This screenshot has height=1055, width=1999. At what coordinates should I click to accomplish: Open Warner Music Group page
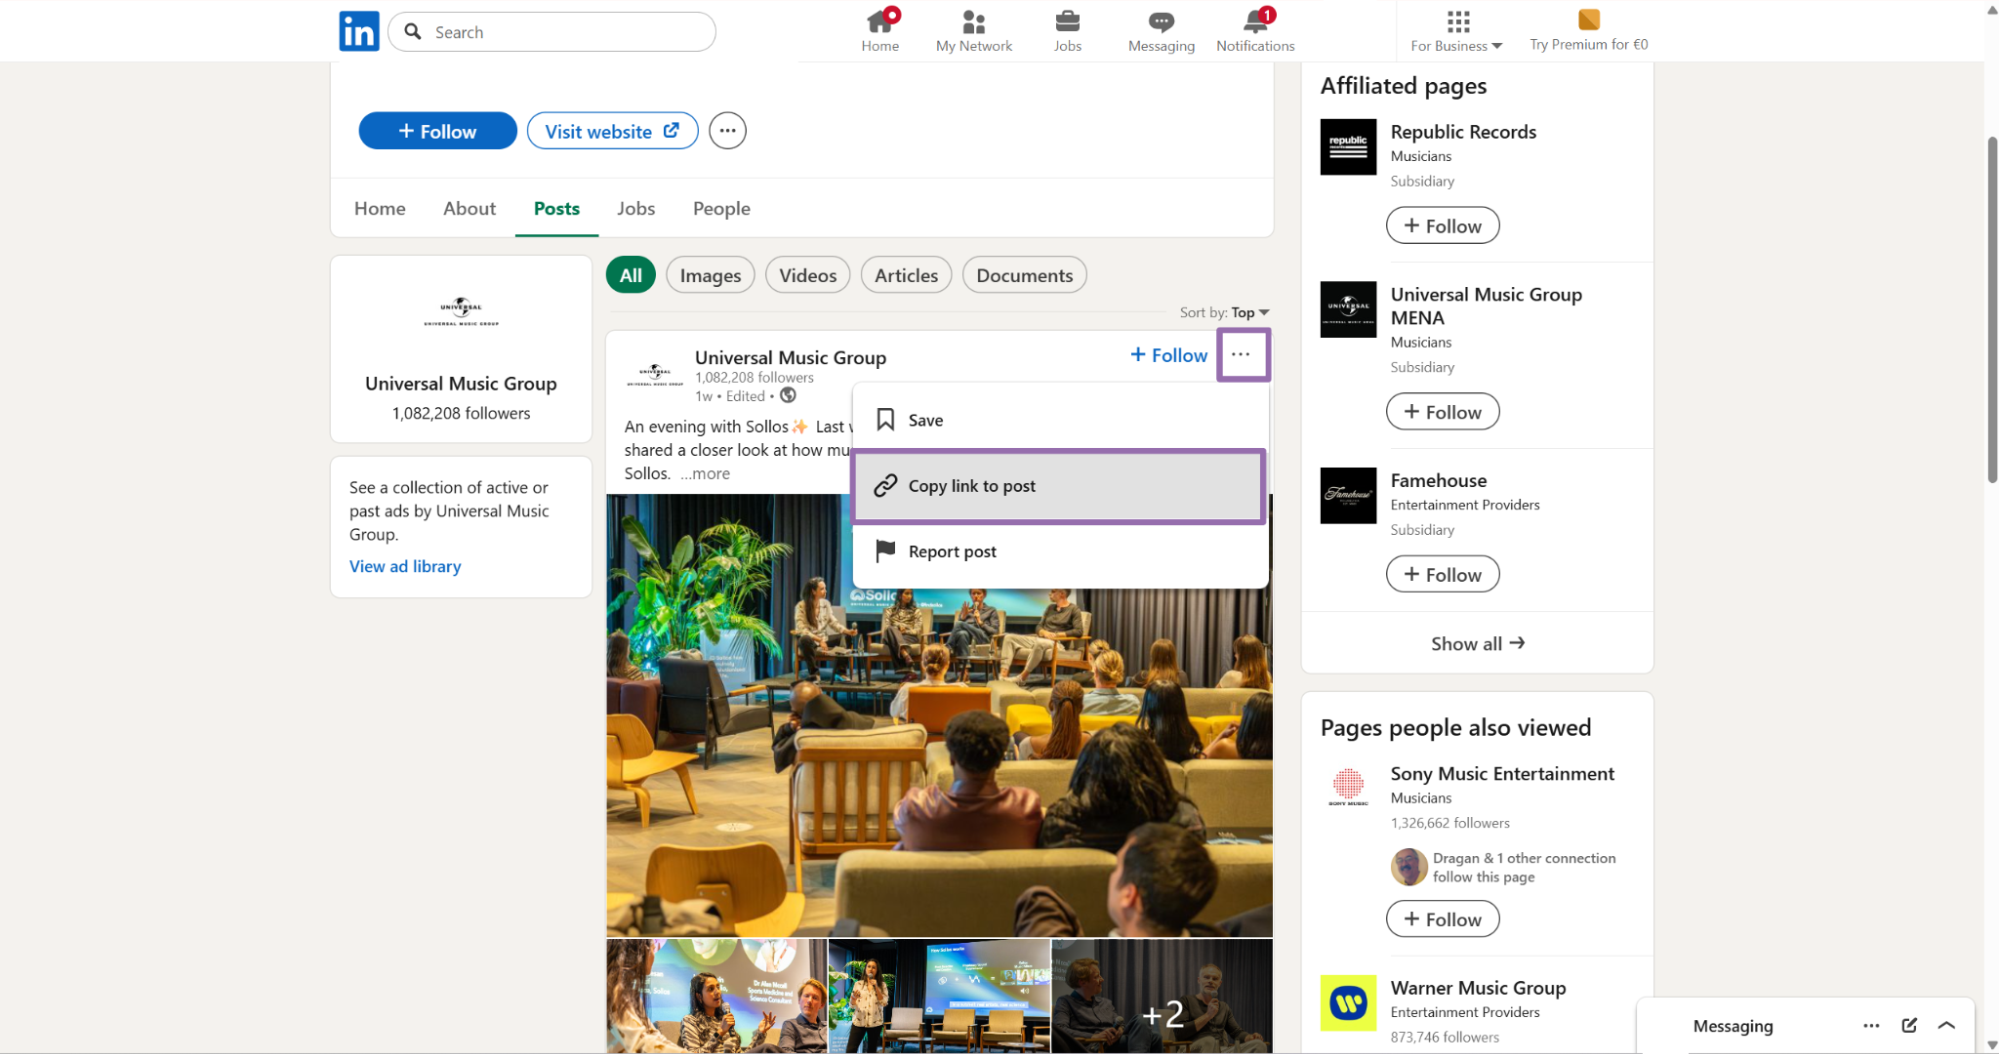tap(1478, 988)
